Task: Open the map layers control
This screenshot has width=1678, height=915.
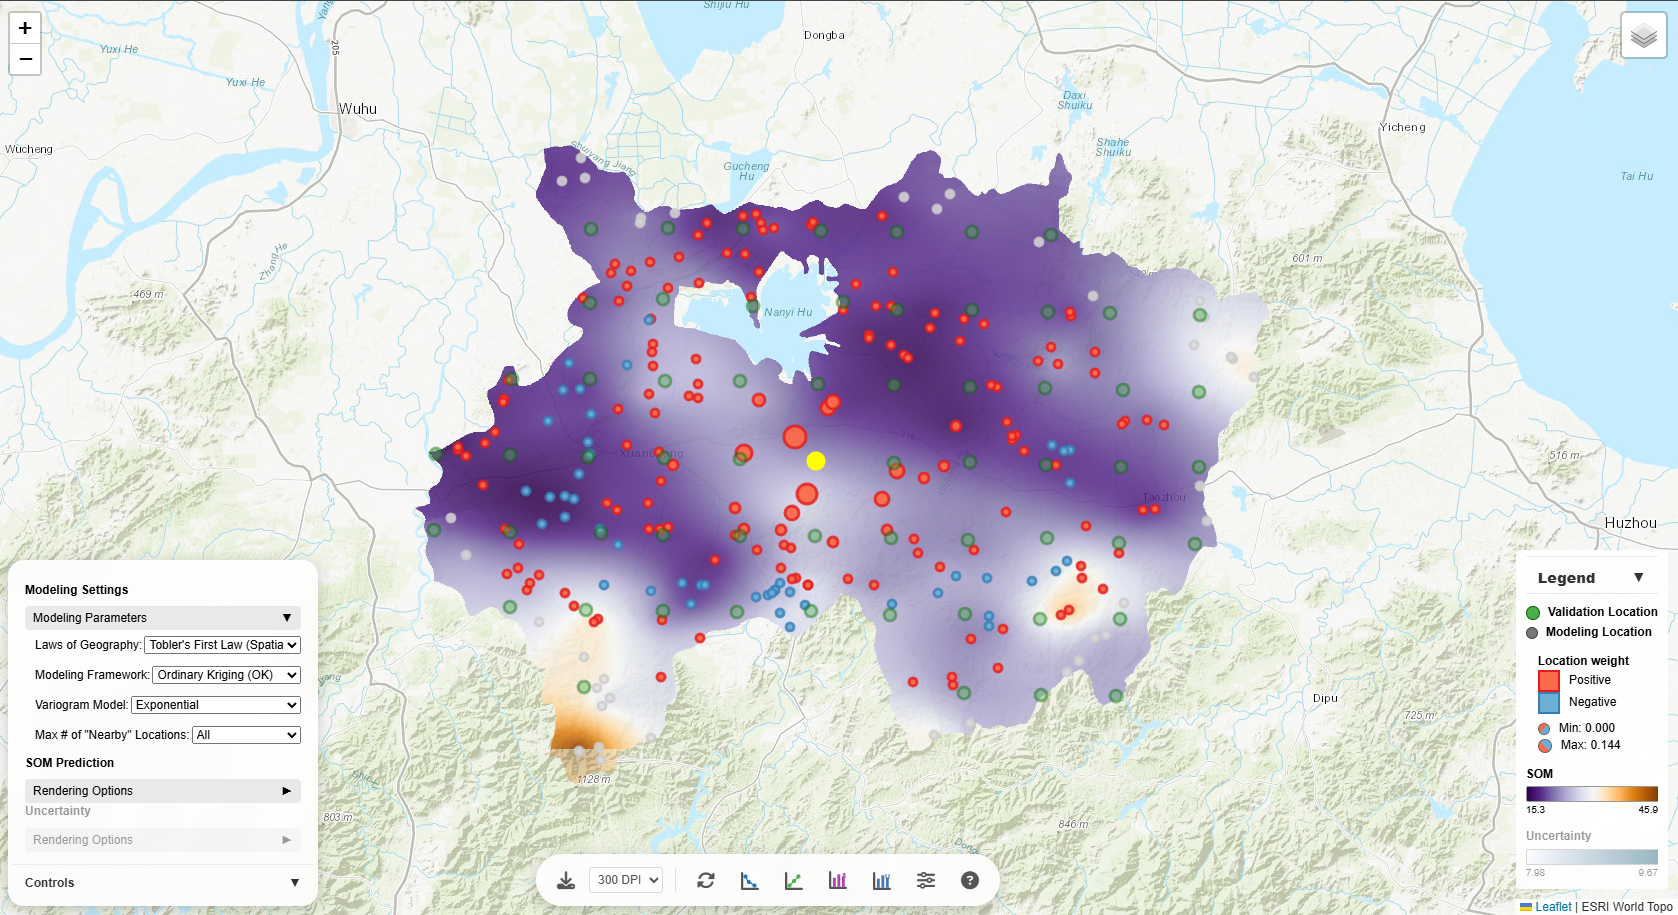Action: [1643, 36]
